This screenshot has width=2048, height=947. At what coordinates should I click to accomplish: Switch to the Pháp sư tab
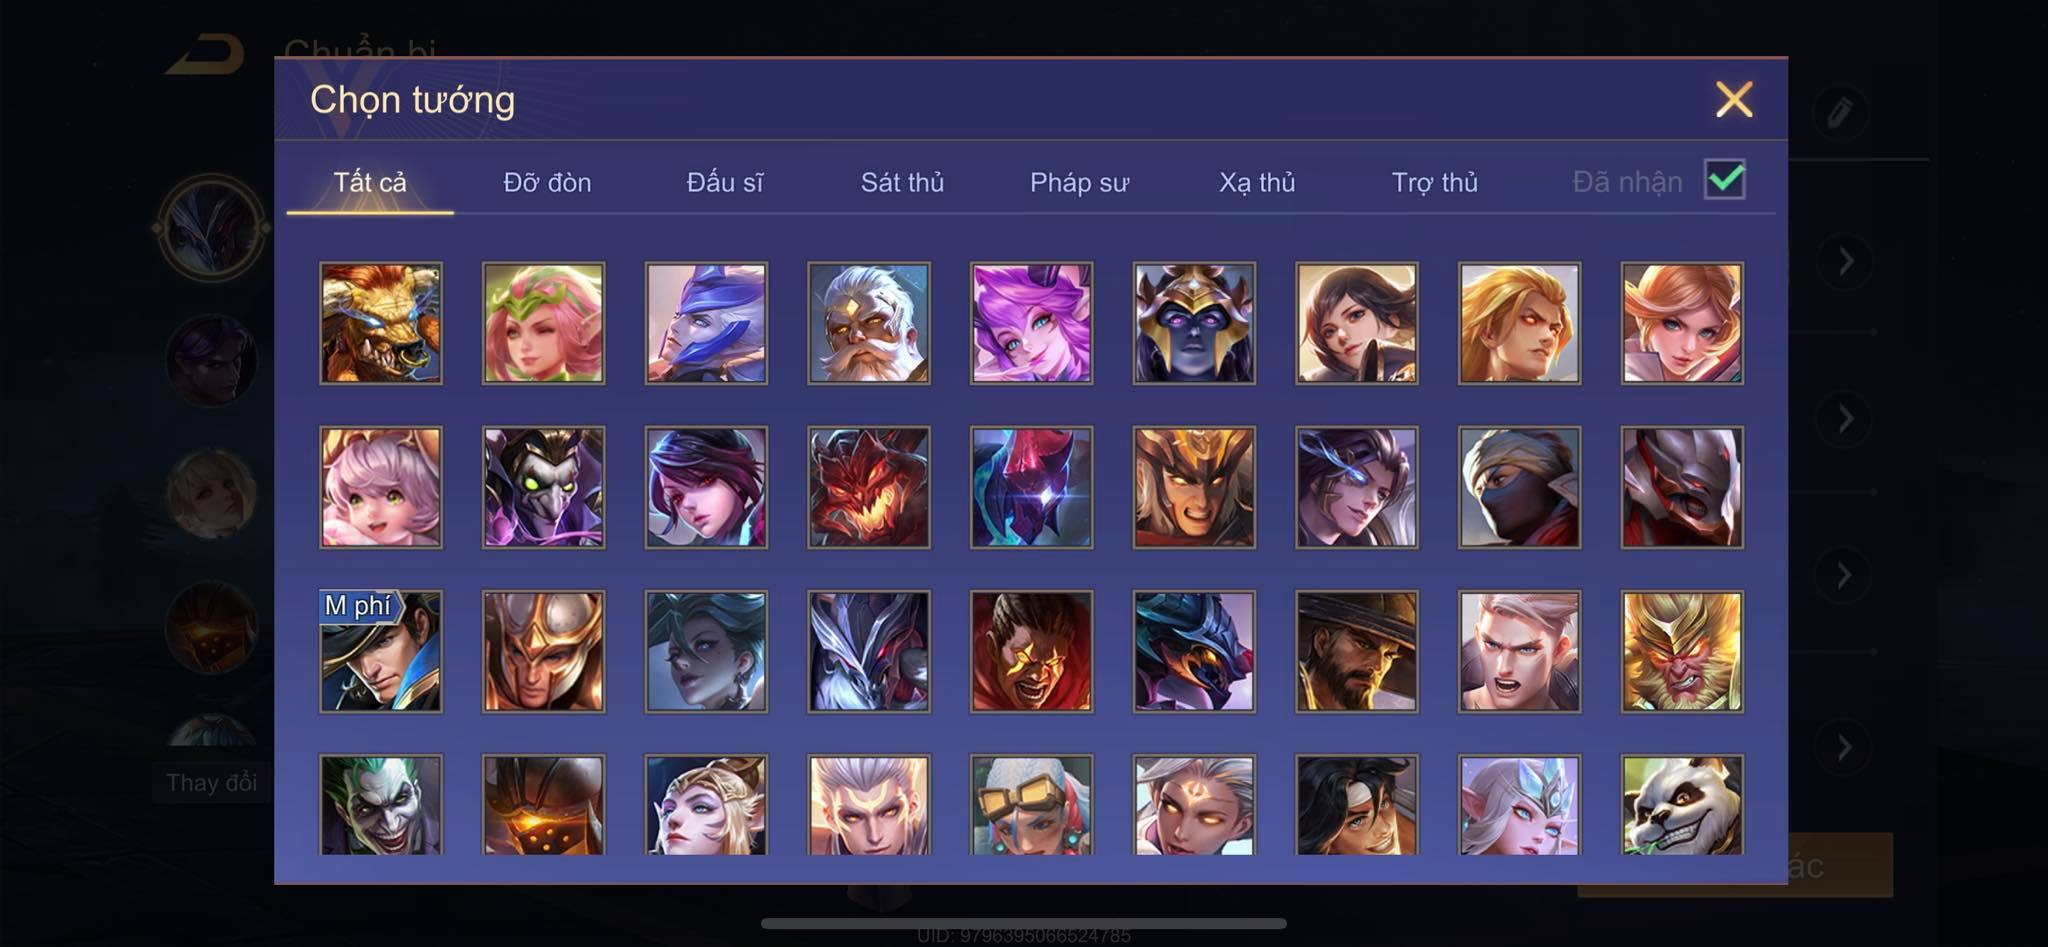(1080, 182)
